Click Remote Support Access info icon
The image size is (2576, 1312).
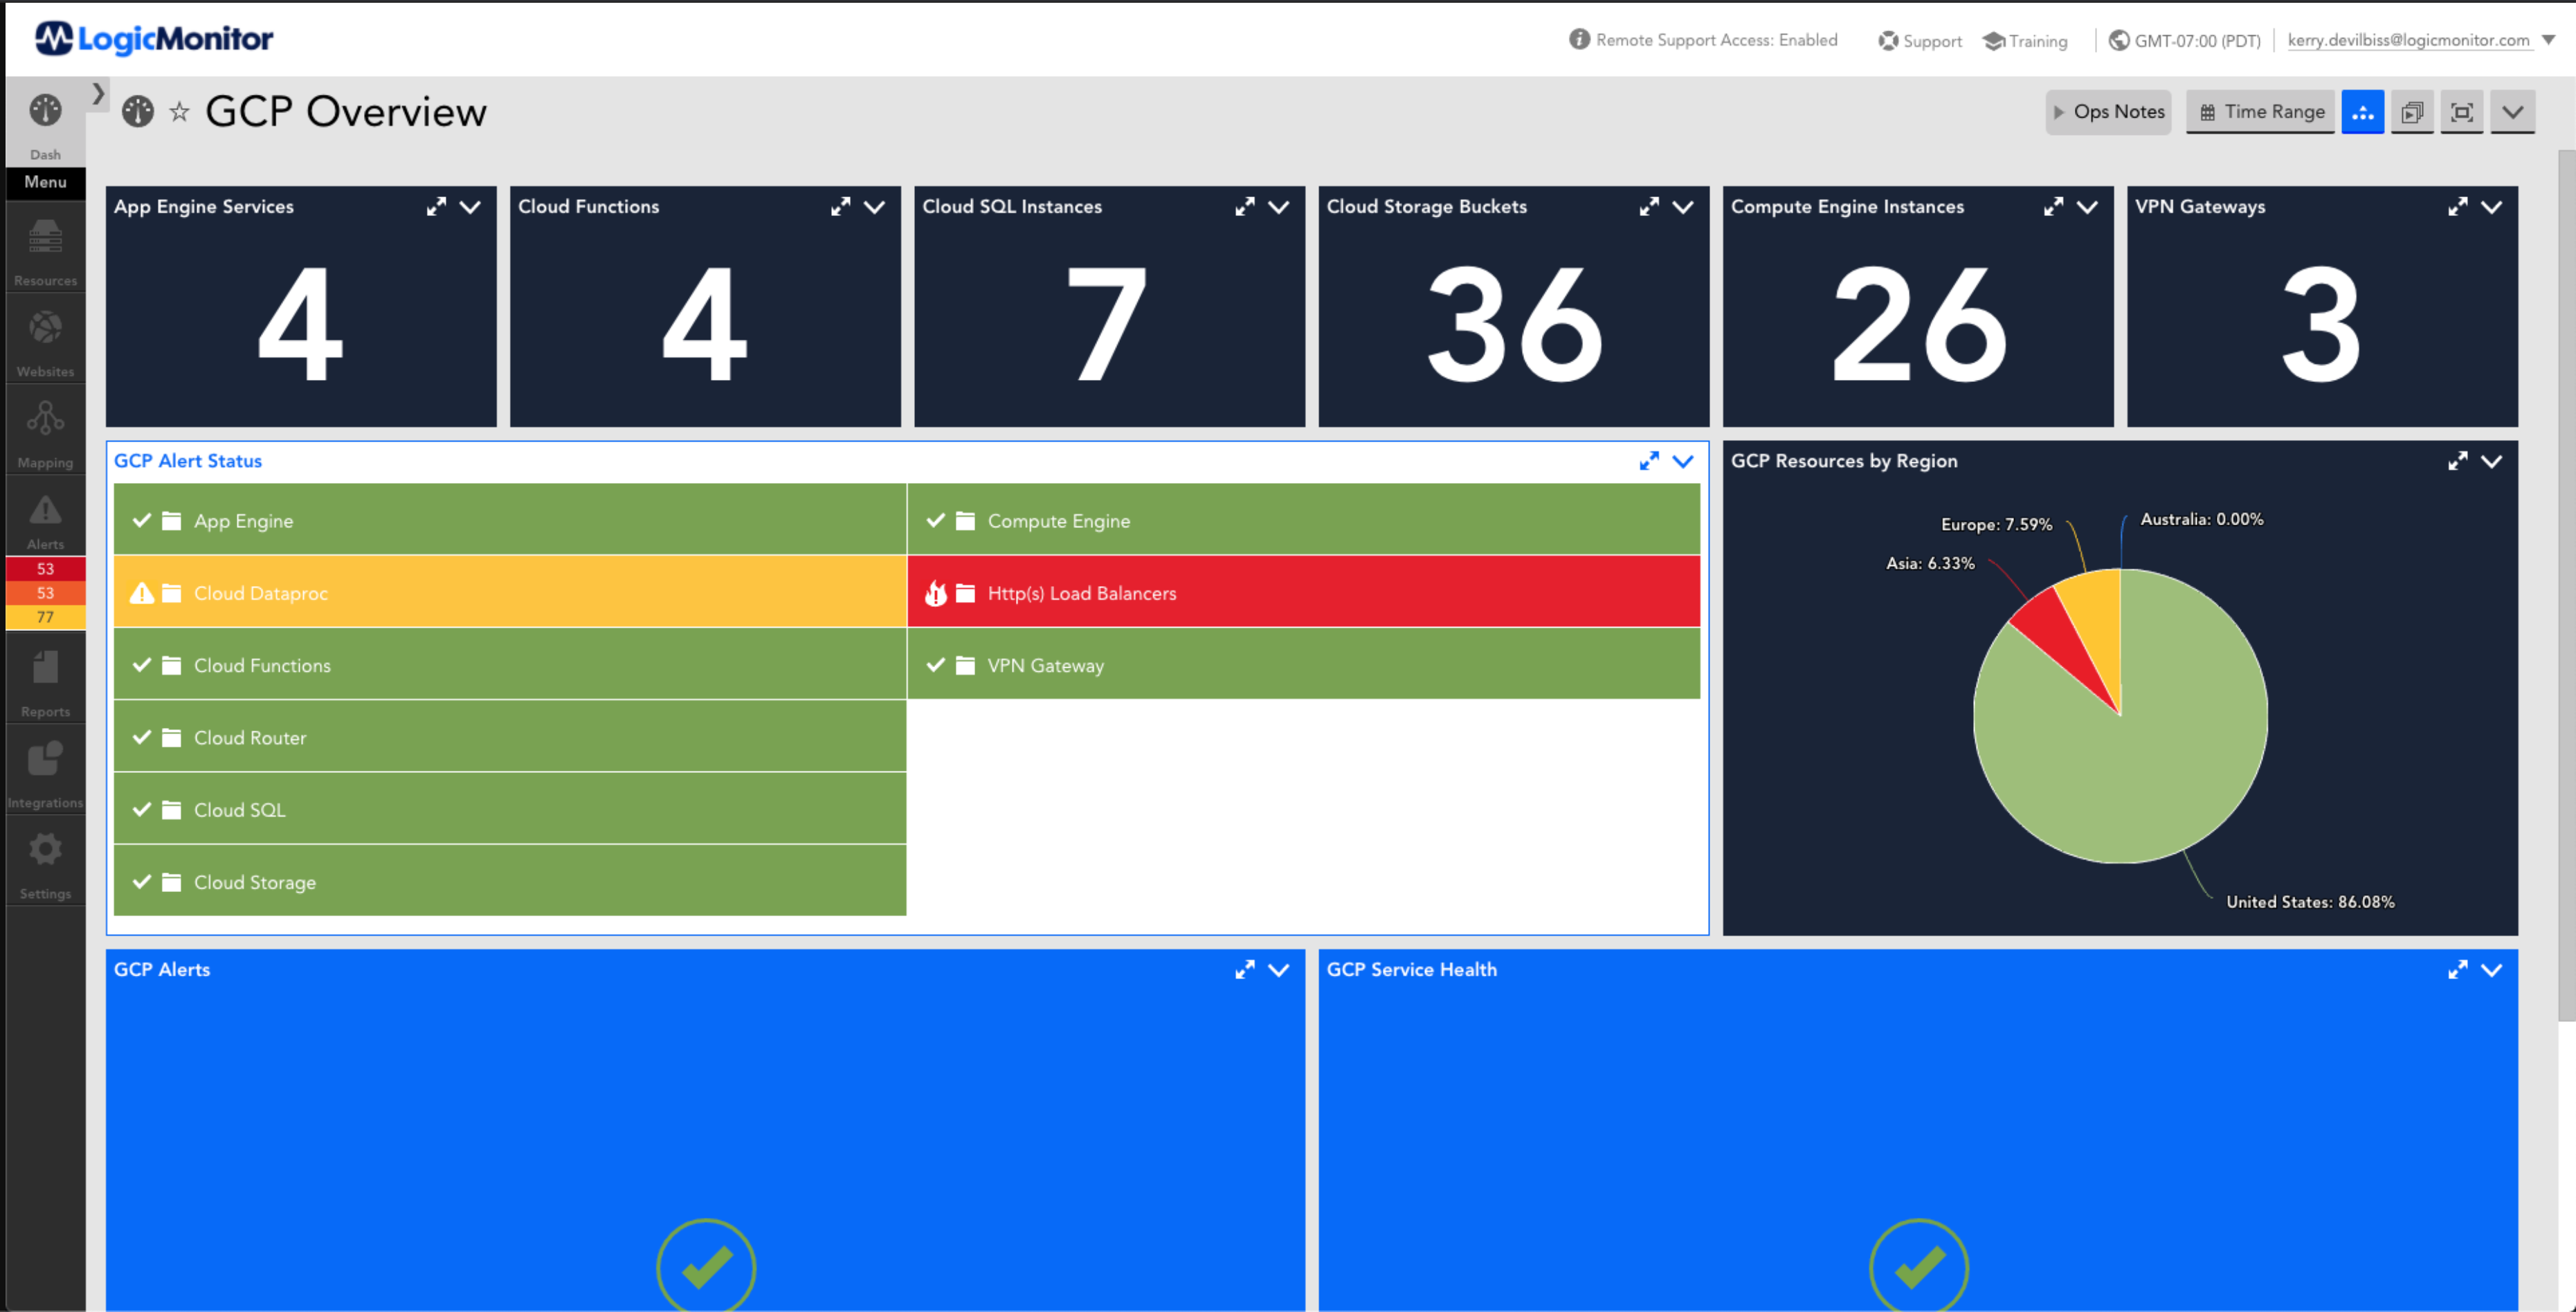click(1579, 39)
